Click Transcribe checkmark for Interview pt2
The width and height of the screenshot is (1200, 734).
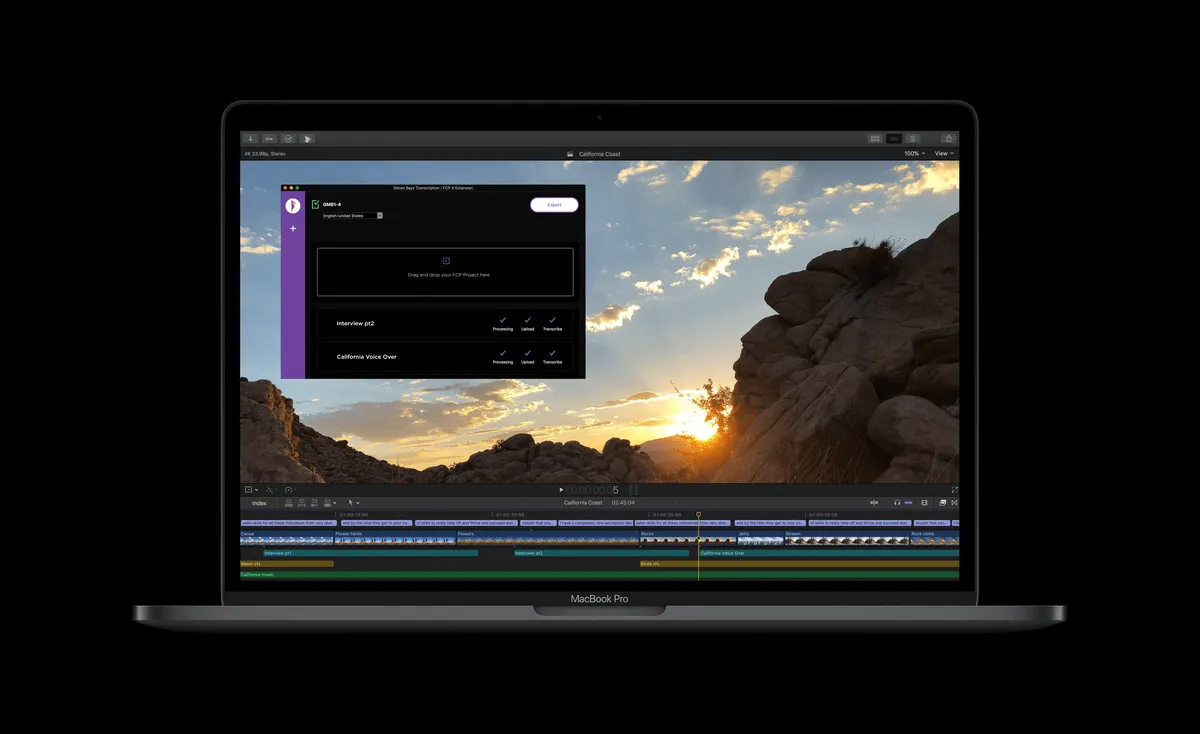[x=552, y=321]
